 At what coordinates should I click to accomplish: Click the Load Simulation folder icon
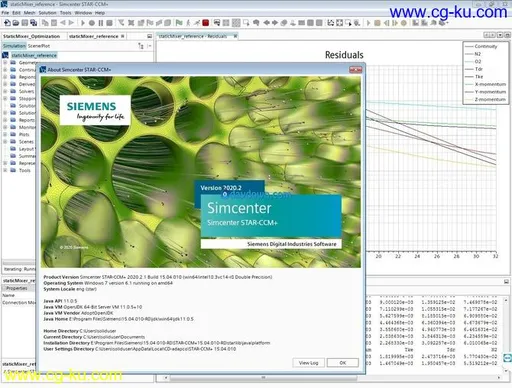pyautogui.click(x=16, y=23)
